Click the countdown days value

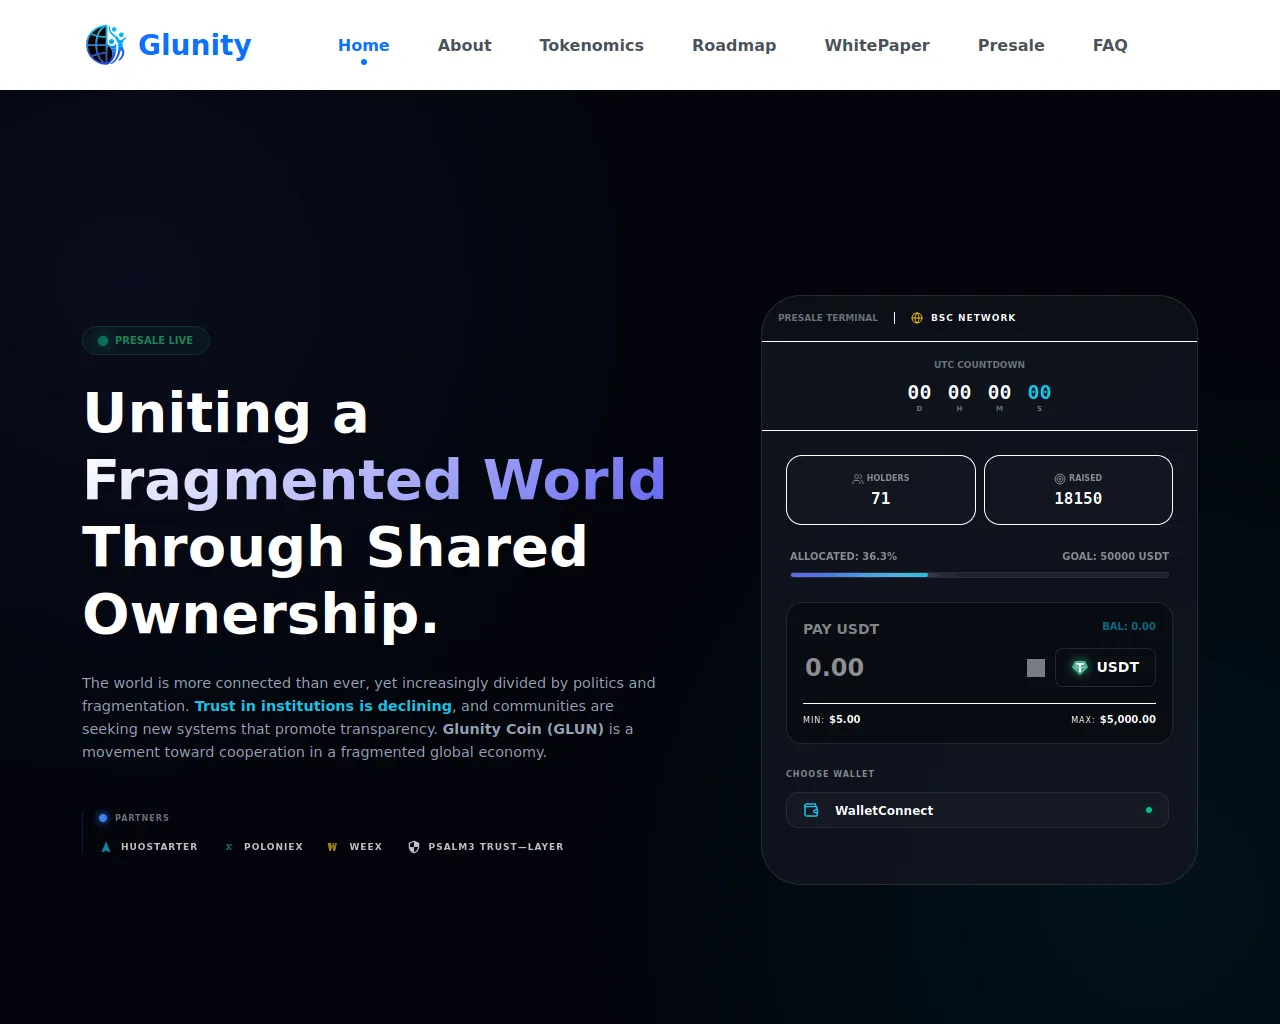click(x=919, y=393)
